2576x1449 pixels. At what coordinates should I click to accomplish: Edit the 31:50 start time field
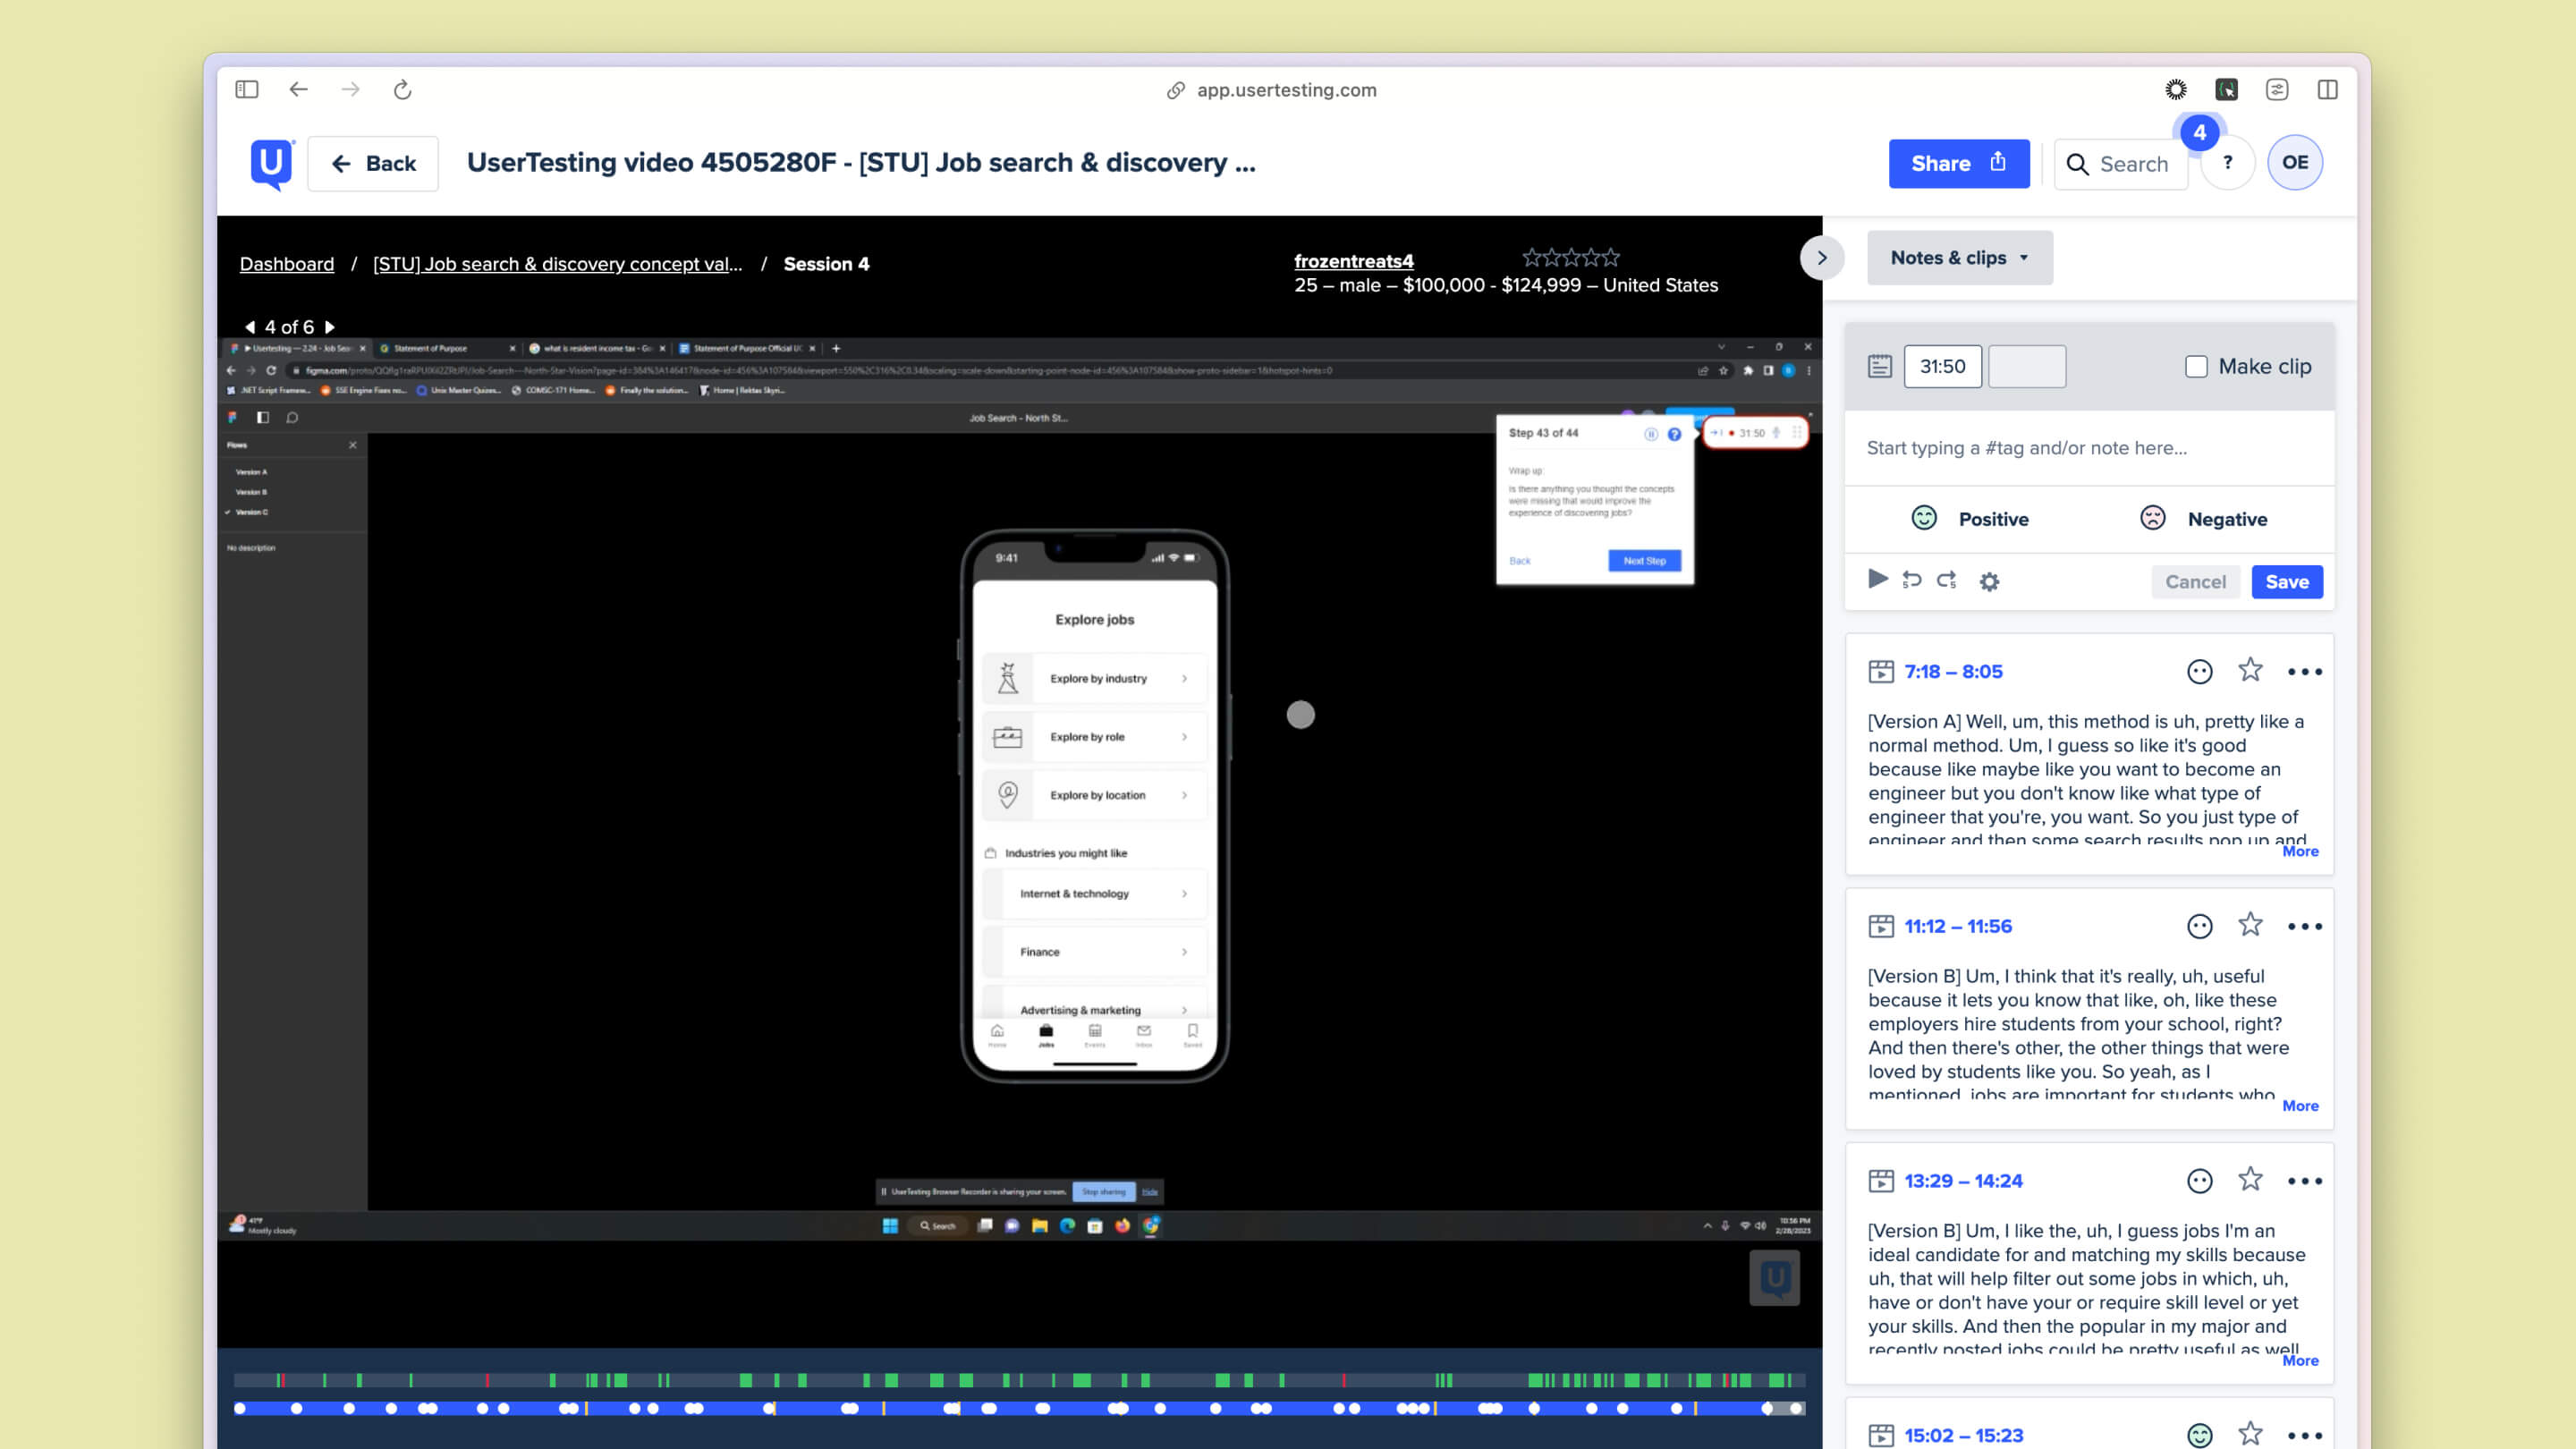[1942, 366]
